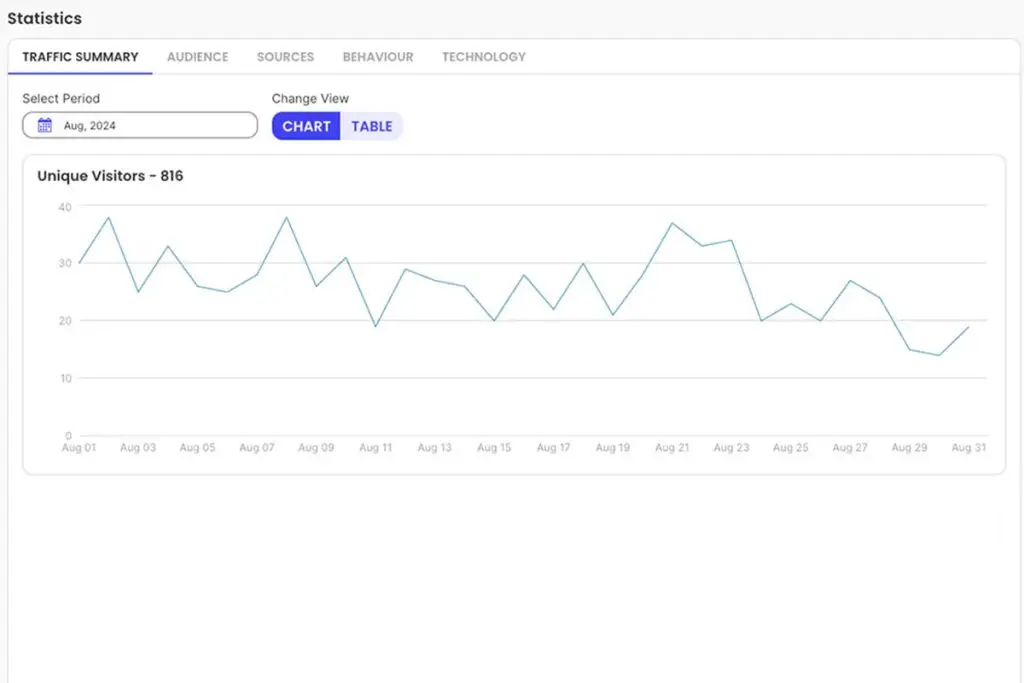Click the calendar icon in period field
Screen dimensions: 1024x683
[x=44, y=125]
